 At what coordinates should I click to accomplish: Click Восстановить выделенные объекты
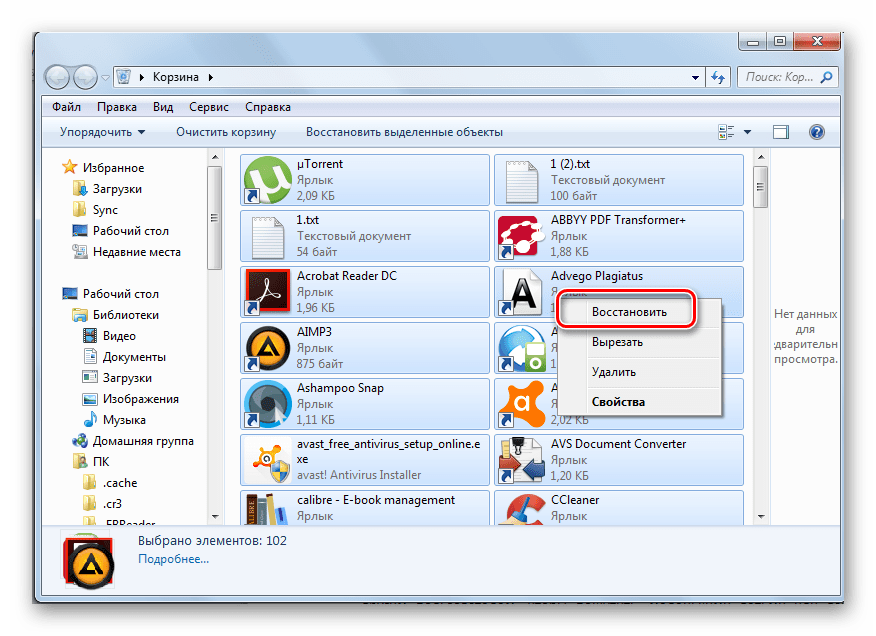point(404,132)
